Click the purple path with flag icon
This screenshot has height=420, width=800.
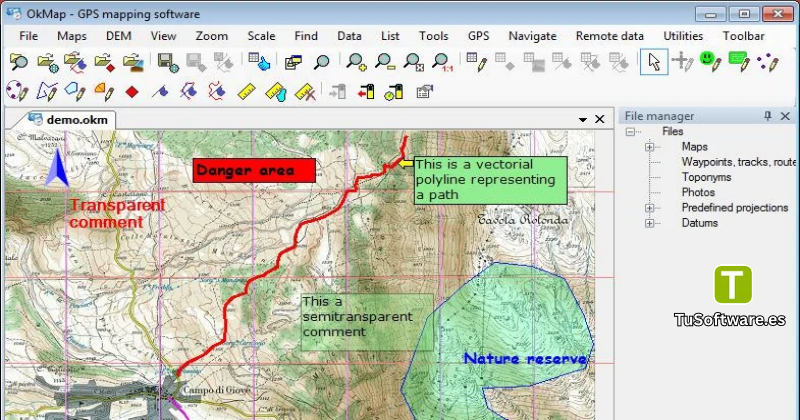coord(189,92)
